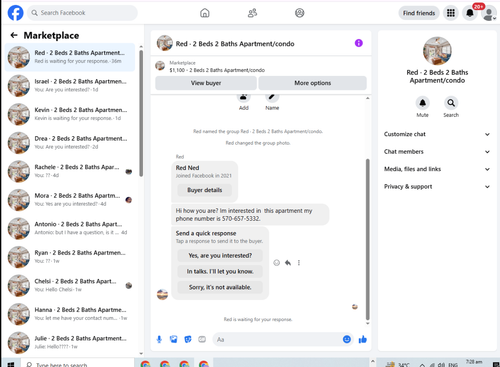
Task: Open Kevin conversation in list
Action: click(70, 114)
